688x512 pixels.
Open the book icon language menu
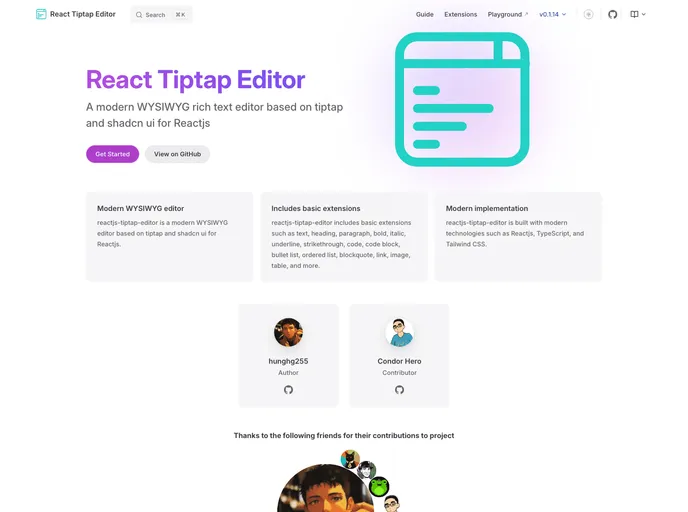click(638, 14)
